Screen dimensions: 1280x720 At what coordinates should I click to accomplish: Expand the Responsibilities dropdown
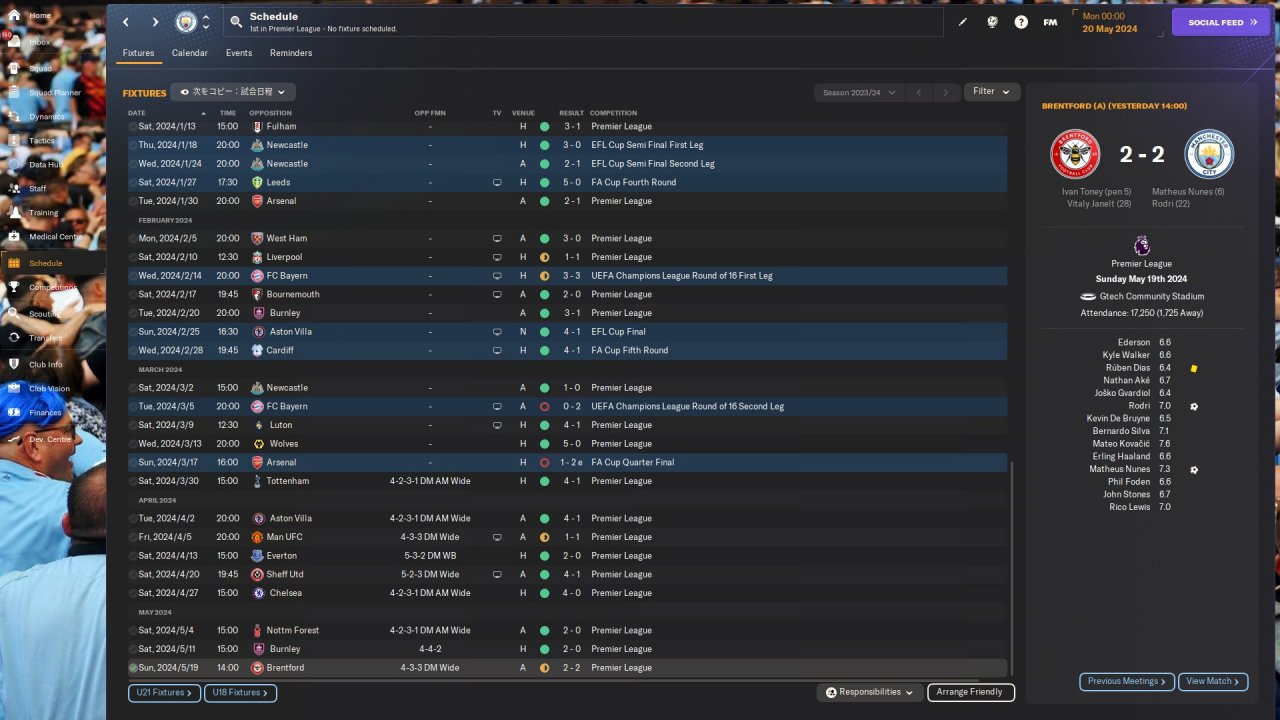click(x=868, y=692)
